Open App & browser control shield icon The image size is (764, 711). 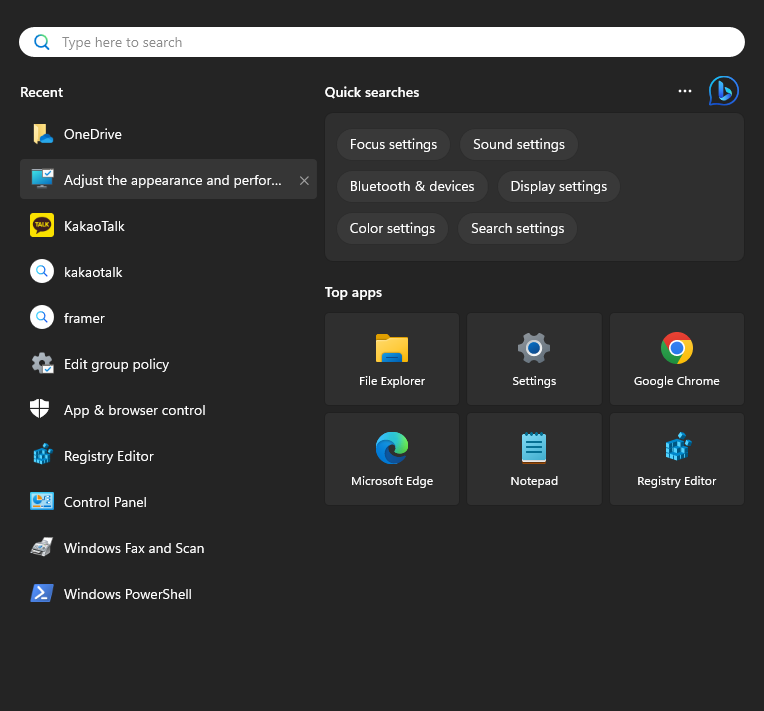(39, 408)
